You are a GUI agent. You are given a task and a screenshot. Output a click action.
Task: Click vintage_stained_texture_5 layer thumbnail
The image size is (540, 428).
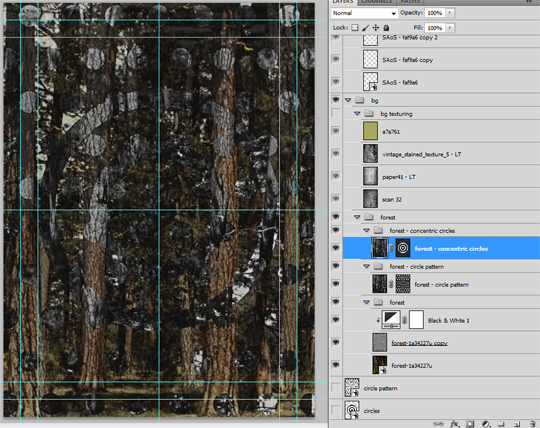(x=371, y=154)
